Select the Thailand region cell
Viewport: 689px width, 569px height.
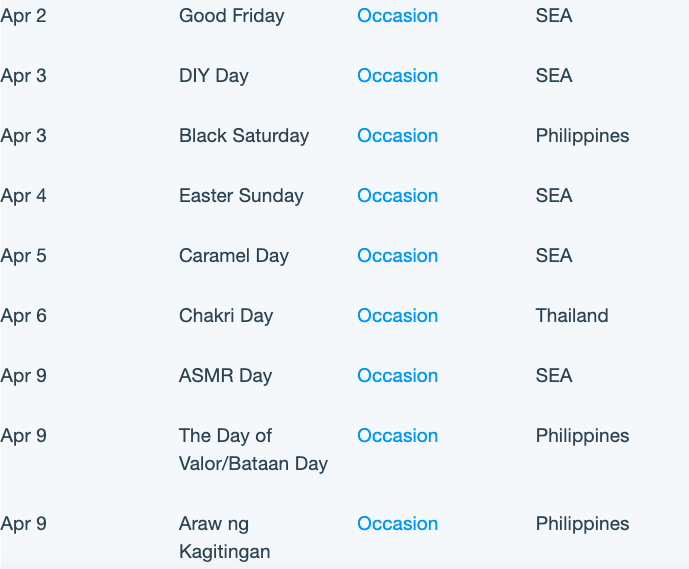(x=572, y=315)
